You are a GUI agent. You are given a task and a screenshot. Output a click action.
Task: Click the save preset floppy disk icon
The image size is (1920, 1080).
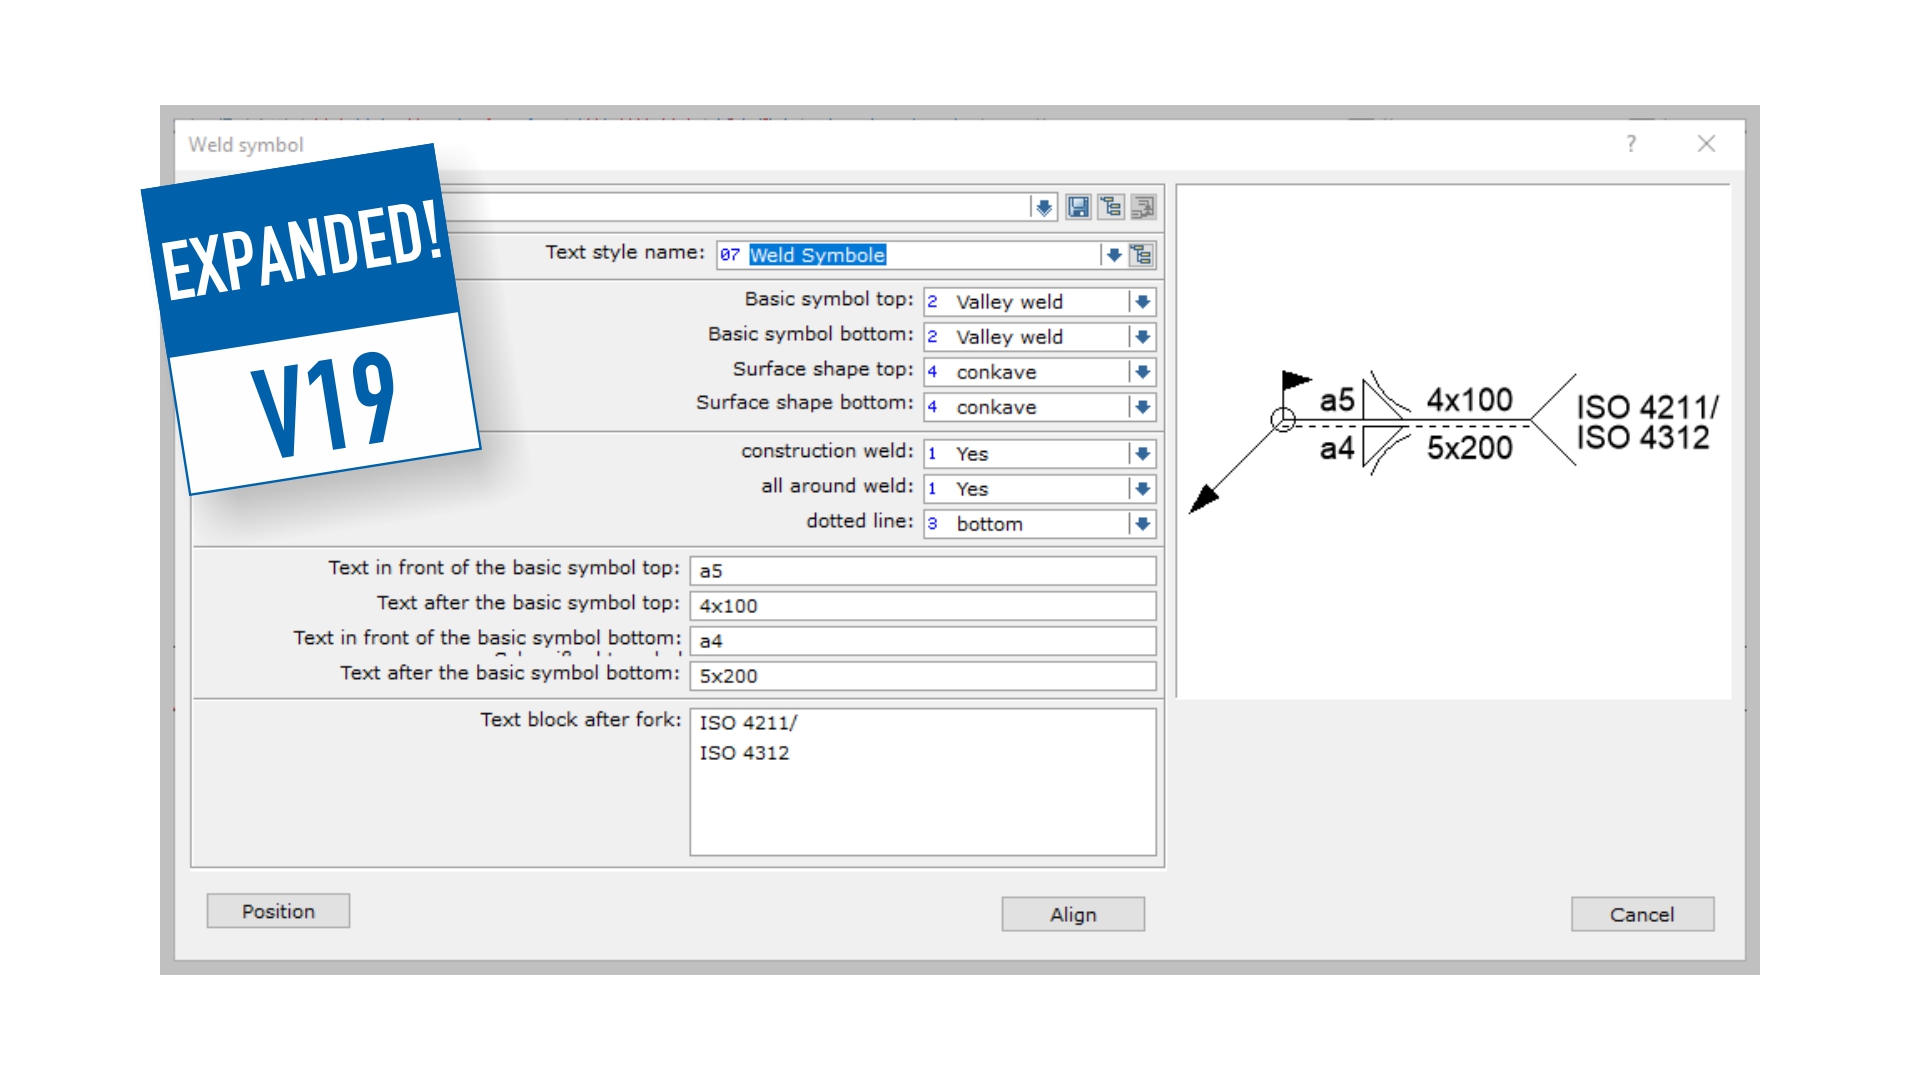[1078, 207]
